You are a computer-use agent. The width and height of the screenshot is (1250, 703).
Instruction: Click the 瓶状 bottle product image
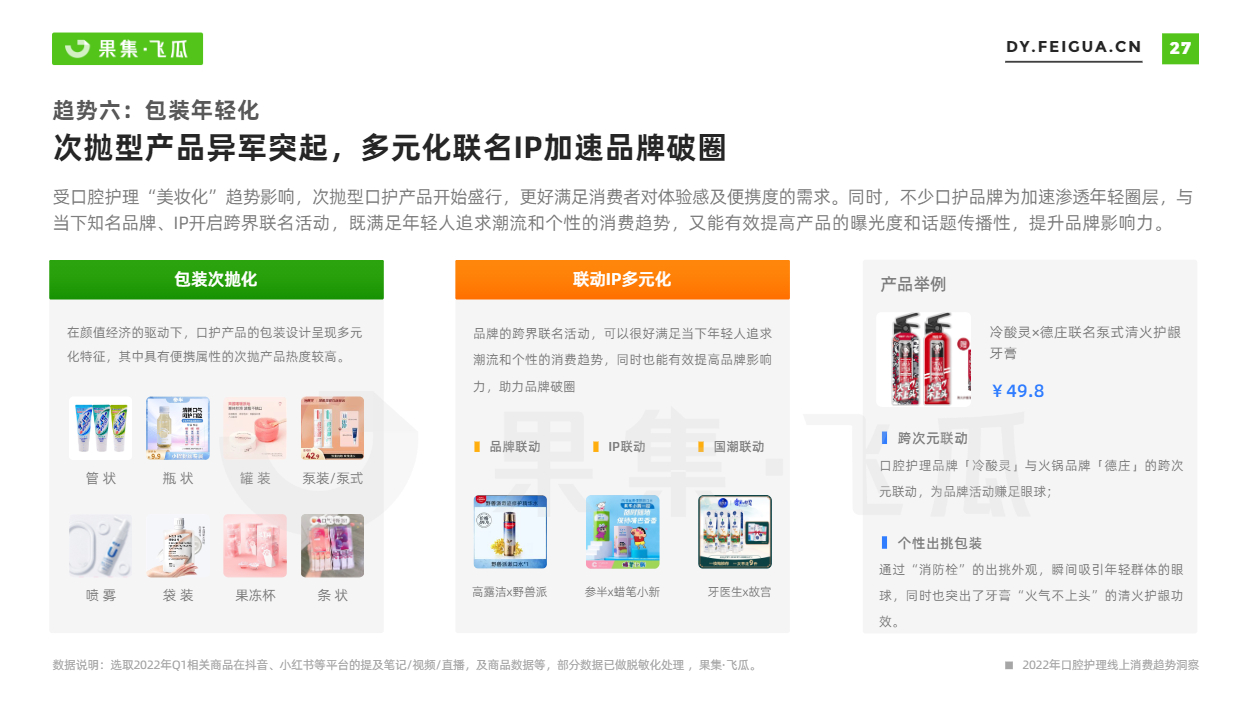178,428
